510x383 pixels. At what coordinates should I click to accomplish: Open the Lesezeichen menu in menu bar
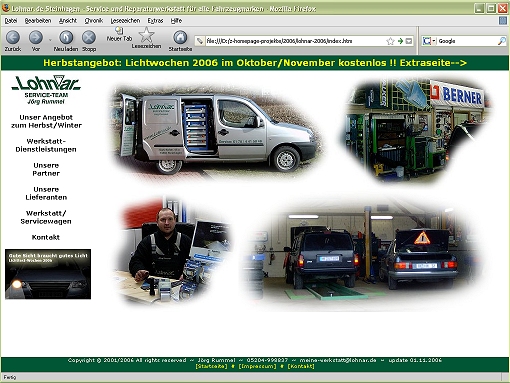point(125,21)
